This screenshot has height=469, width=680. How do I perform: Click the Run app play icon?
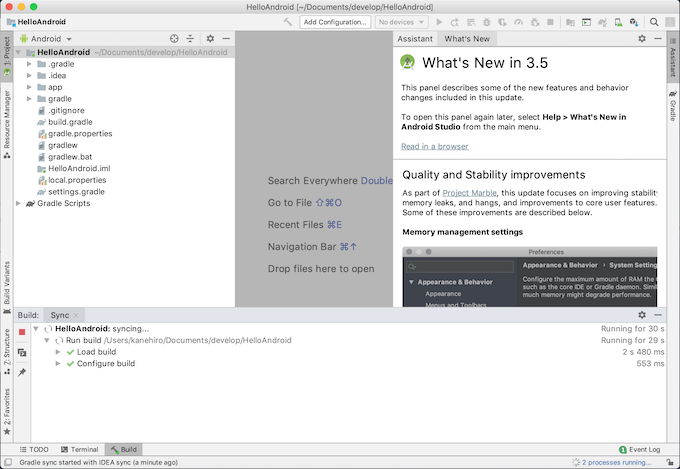click(439, 22)
